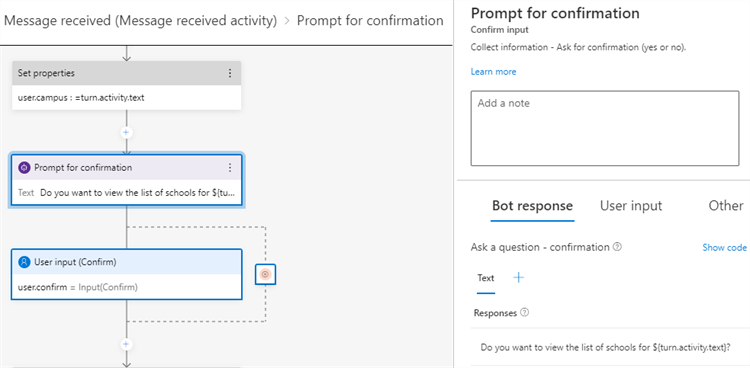750x368 pixels.
Task: Select the User input (Confirm) node header
Action: [126, 262]
